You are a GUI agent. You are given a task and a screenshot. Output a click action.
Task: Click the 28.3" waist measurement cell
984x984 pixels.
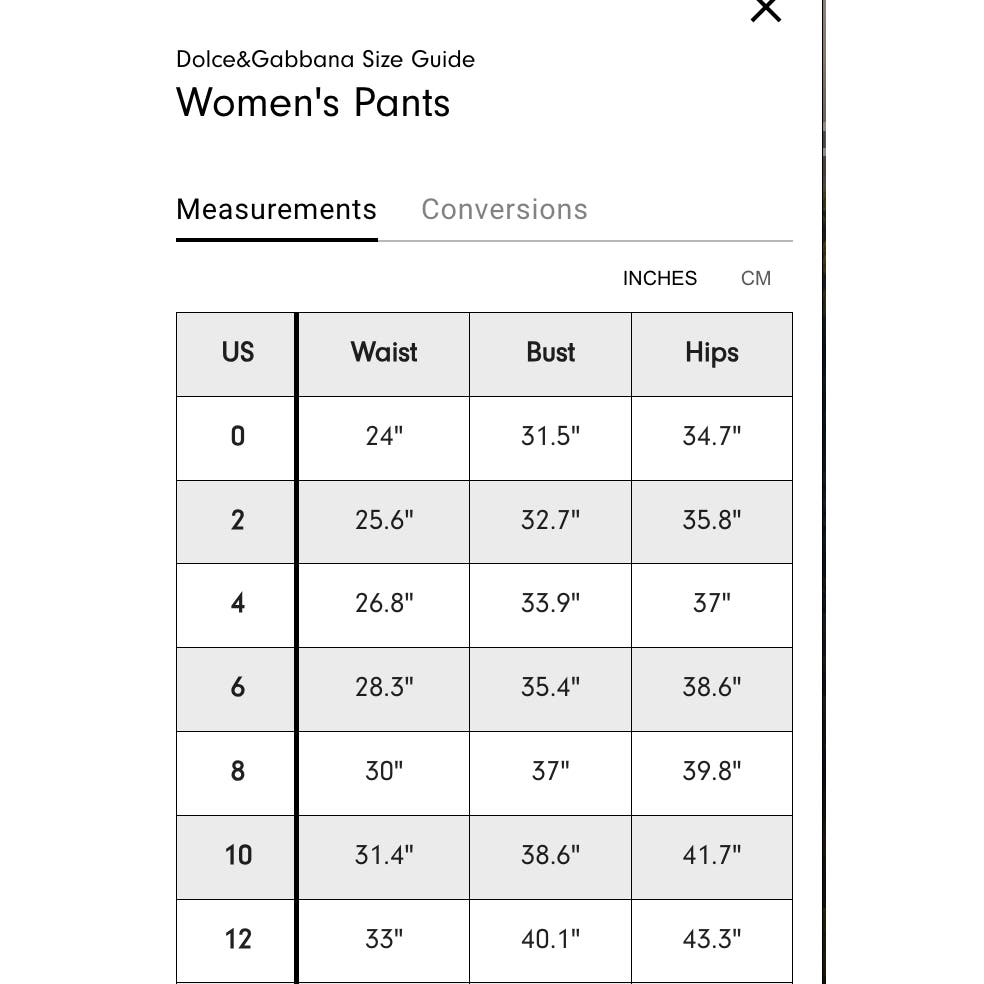383,688
